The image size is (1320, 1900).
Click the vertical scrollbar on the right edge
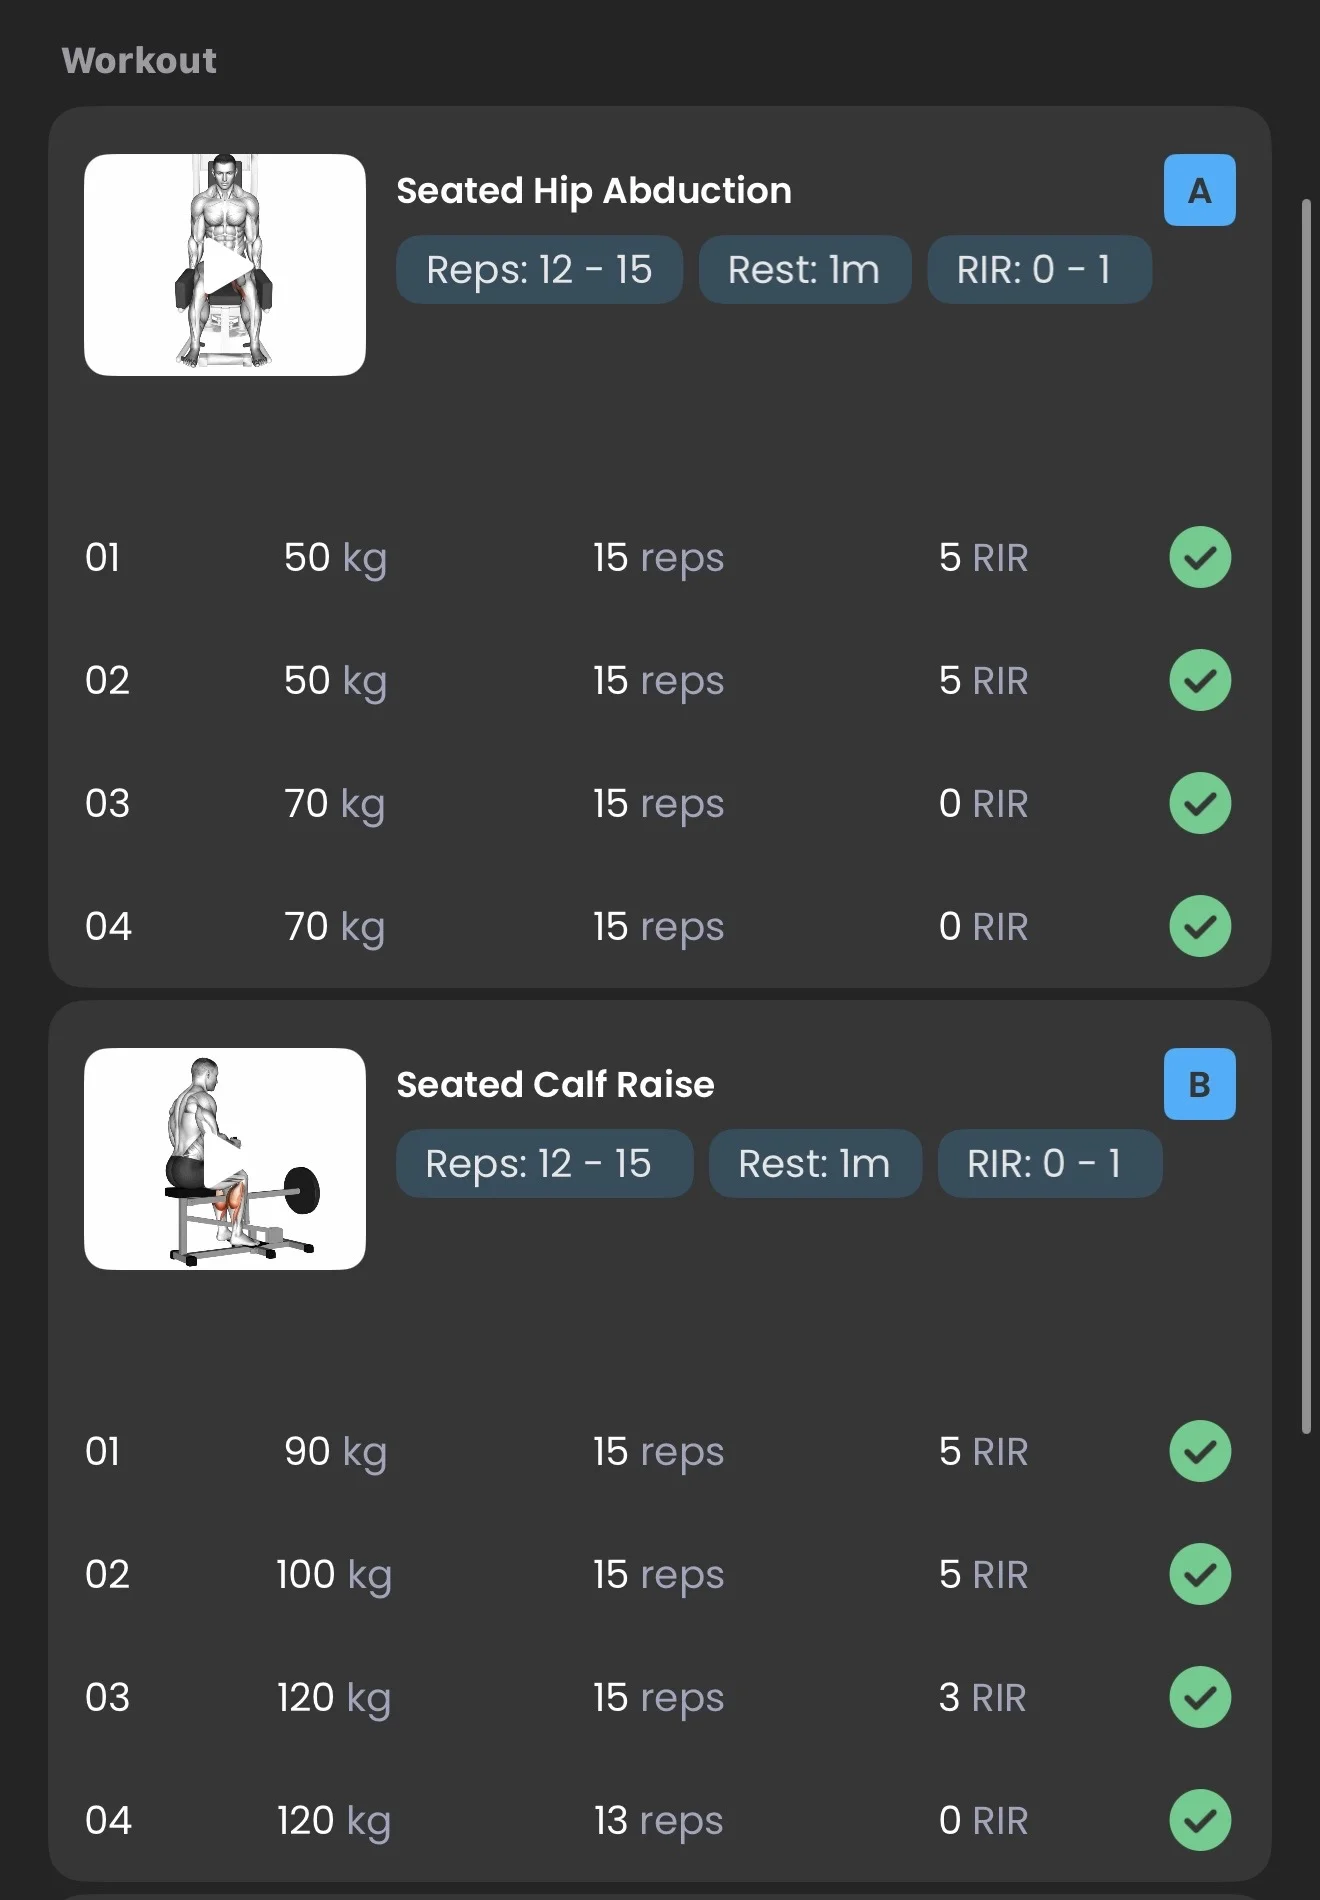click(1306, 816)
